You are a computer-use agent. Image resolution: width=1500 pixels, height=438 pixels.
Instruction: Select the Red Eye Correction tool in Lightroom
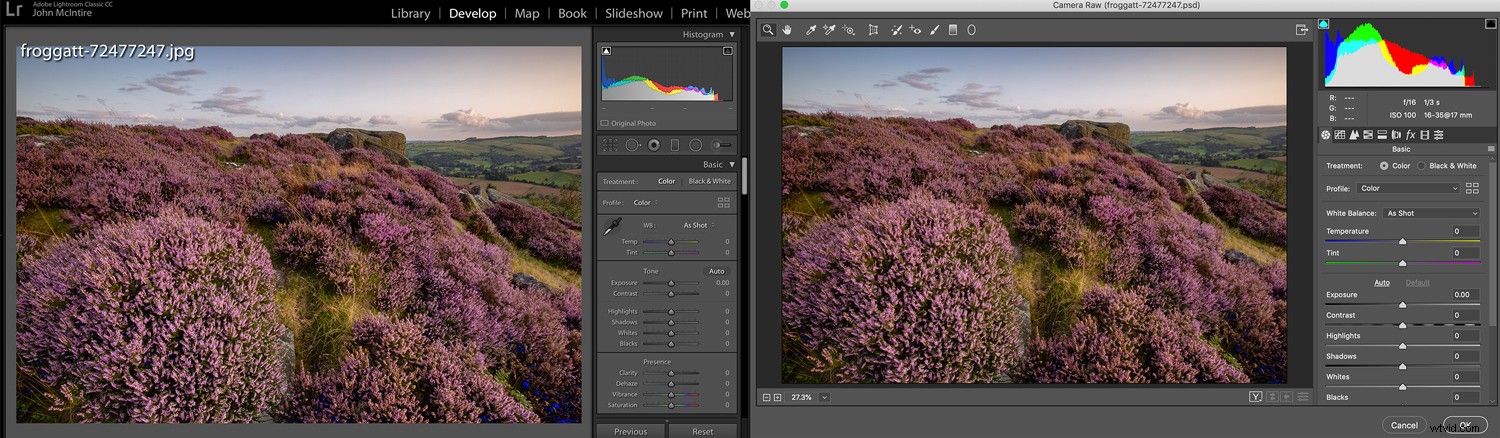(x=653, y=145)
